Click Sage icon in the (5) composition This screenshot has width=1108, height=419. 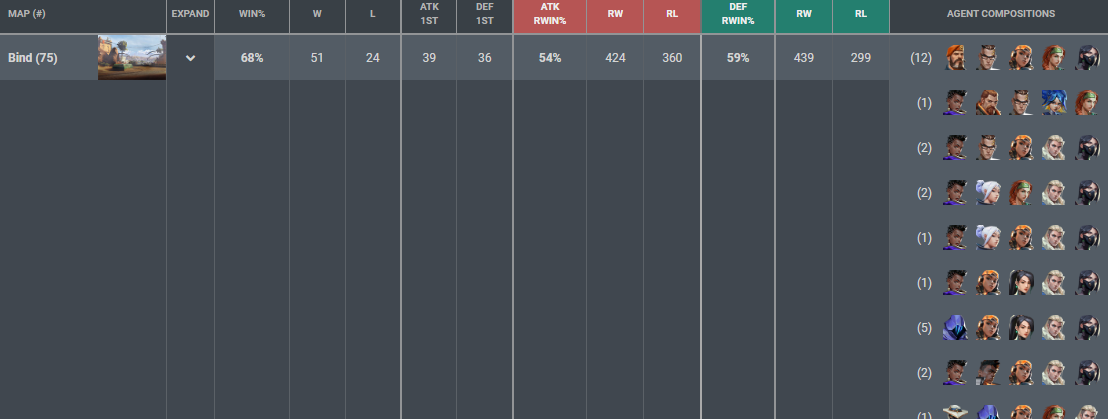pos(1021,328)
